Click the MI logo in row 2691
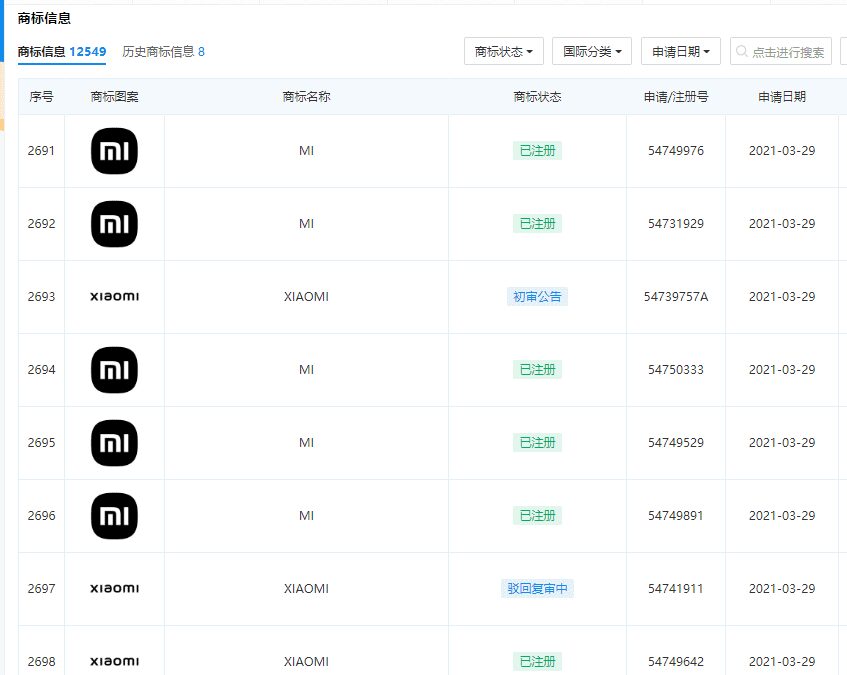847x675 pixels. pos(114,151)
